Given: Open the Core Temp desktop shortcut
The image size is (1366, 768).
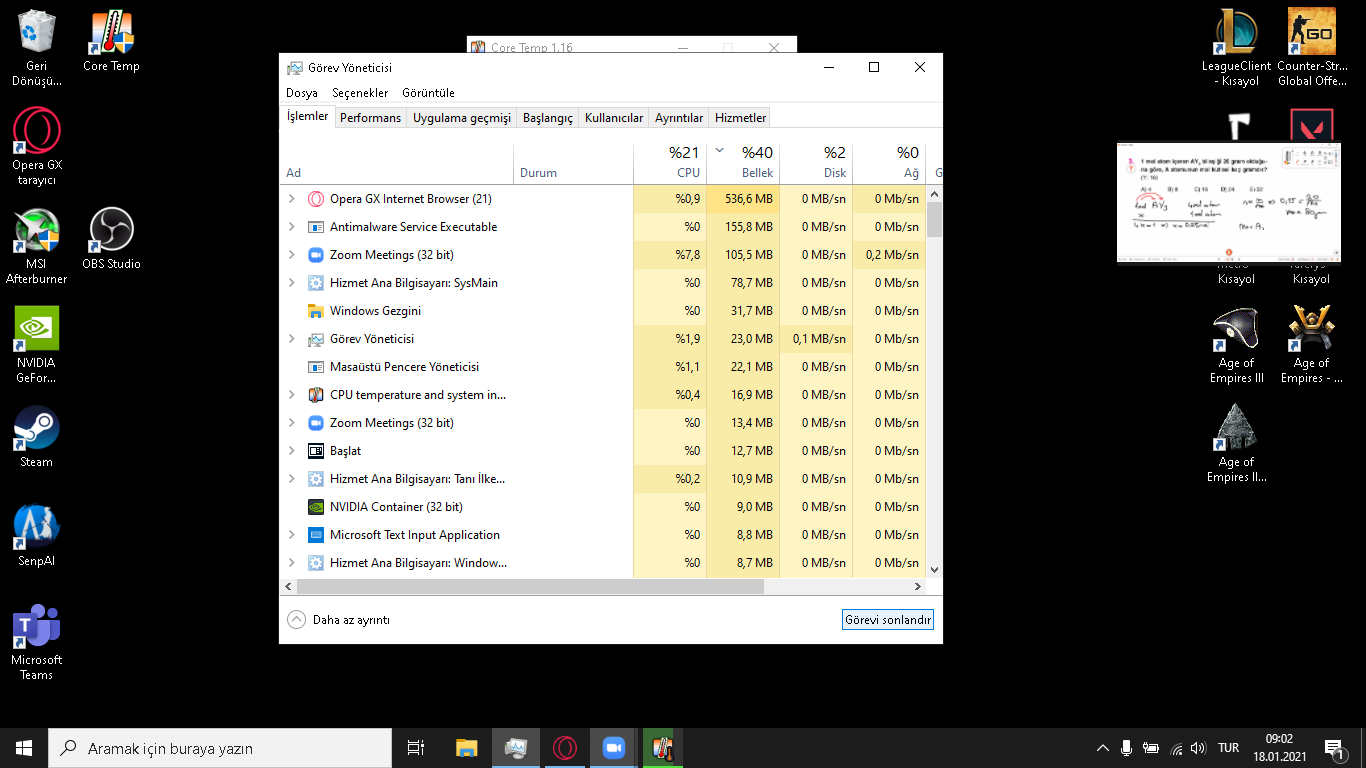Looking at the screenshot, I should [x=111, y=42].
